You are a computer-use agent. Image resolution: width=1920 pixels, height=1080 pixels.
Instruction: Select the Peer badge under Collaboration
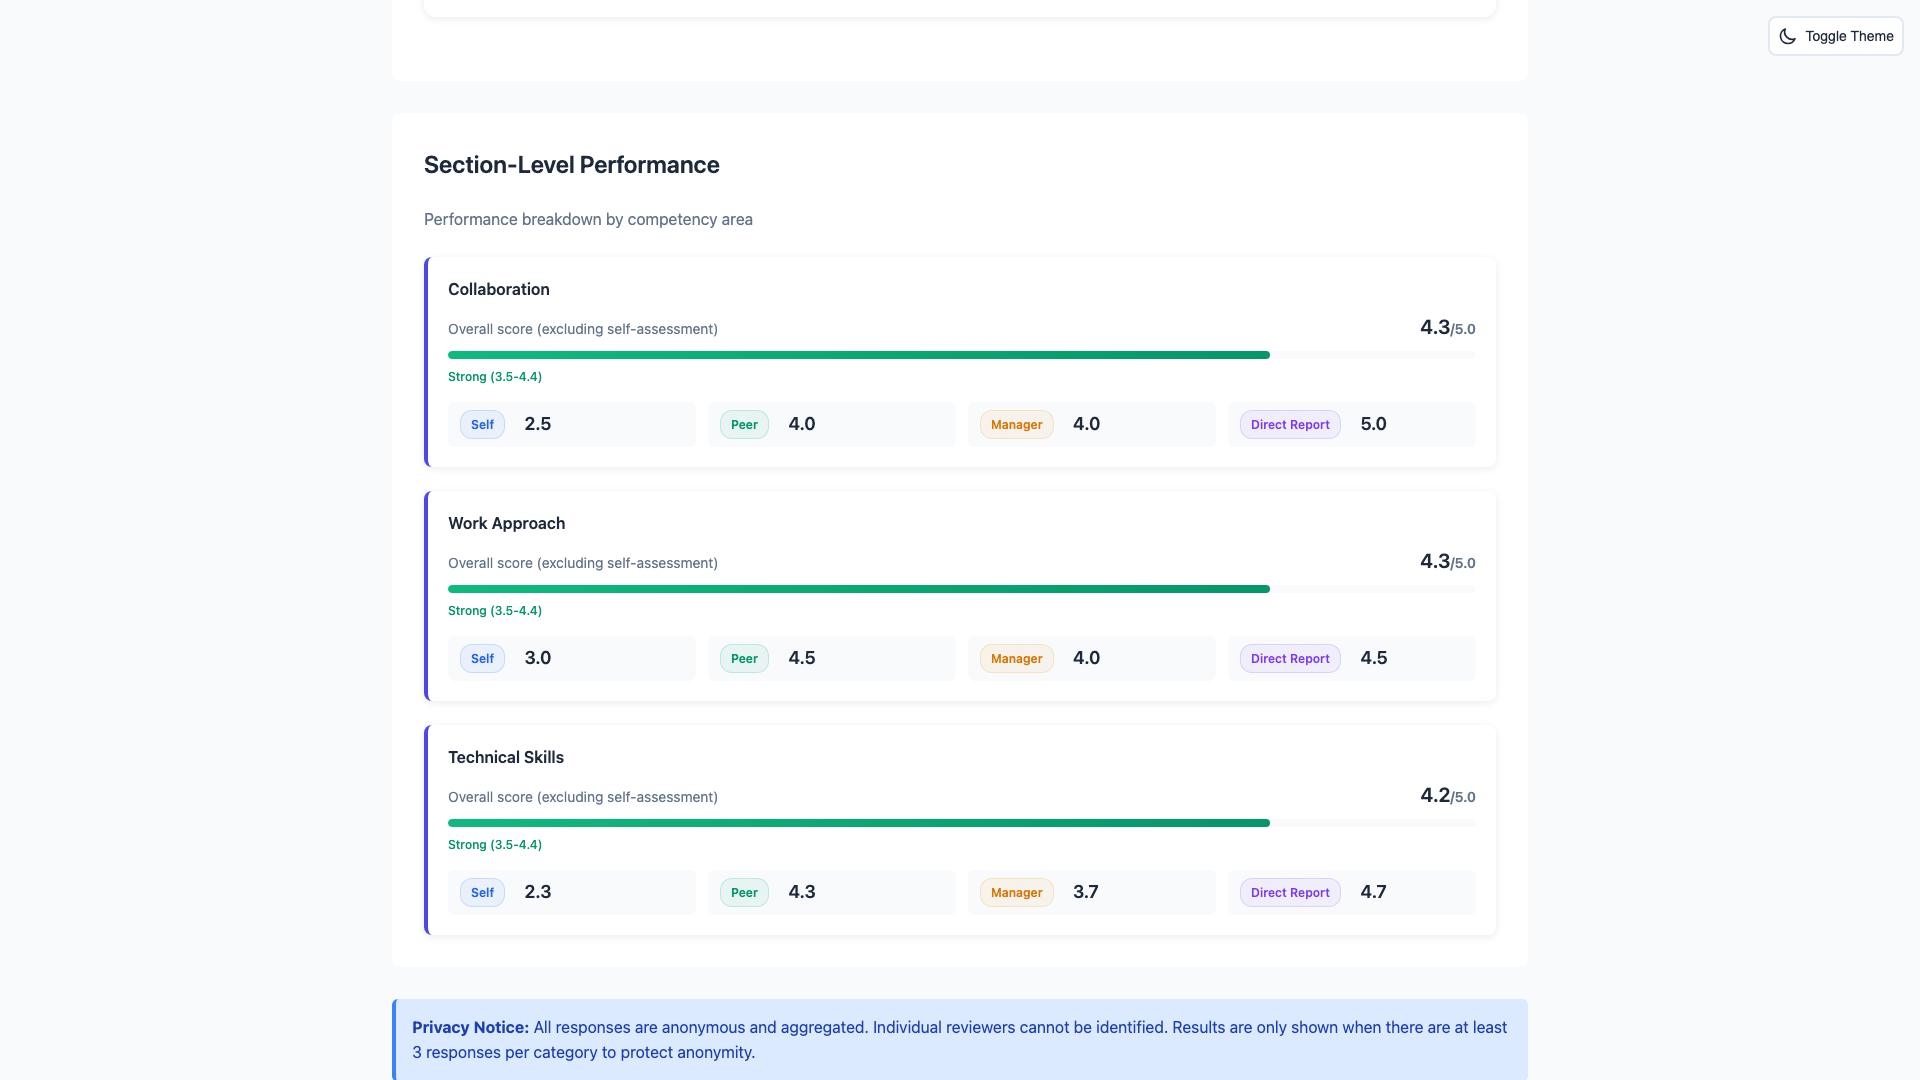point(743,424)
